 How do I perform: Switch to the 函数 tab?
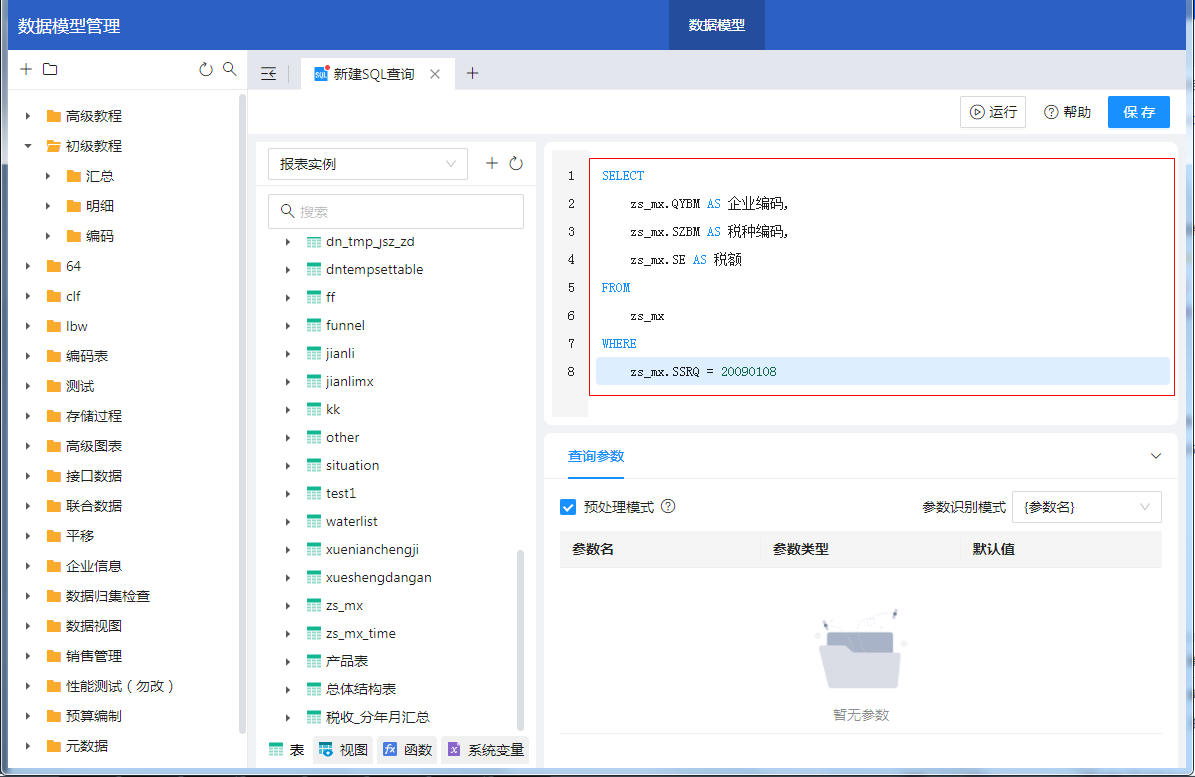point(406,750)
